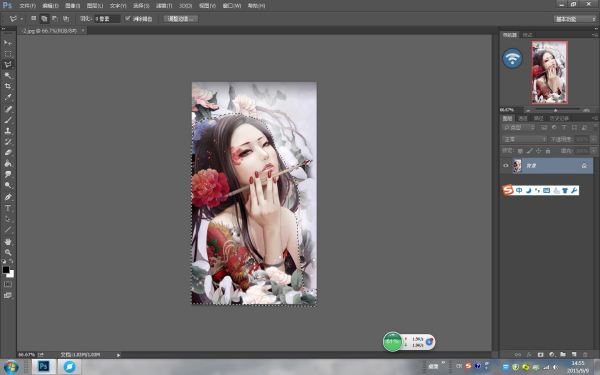Select the Paint Bucket tool
Viewport: 600px width, 375px height.
pos(8,163)
